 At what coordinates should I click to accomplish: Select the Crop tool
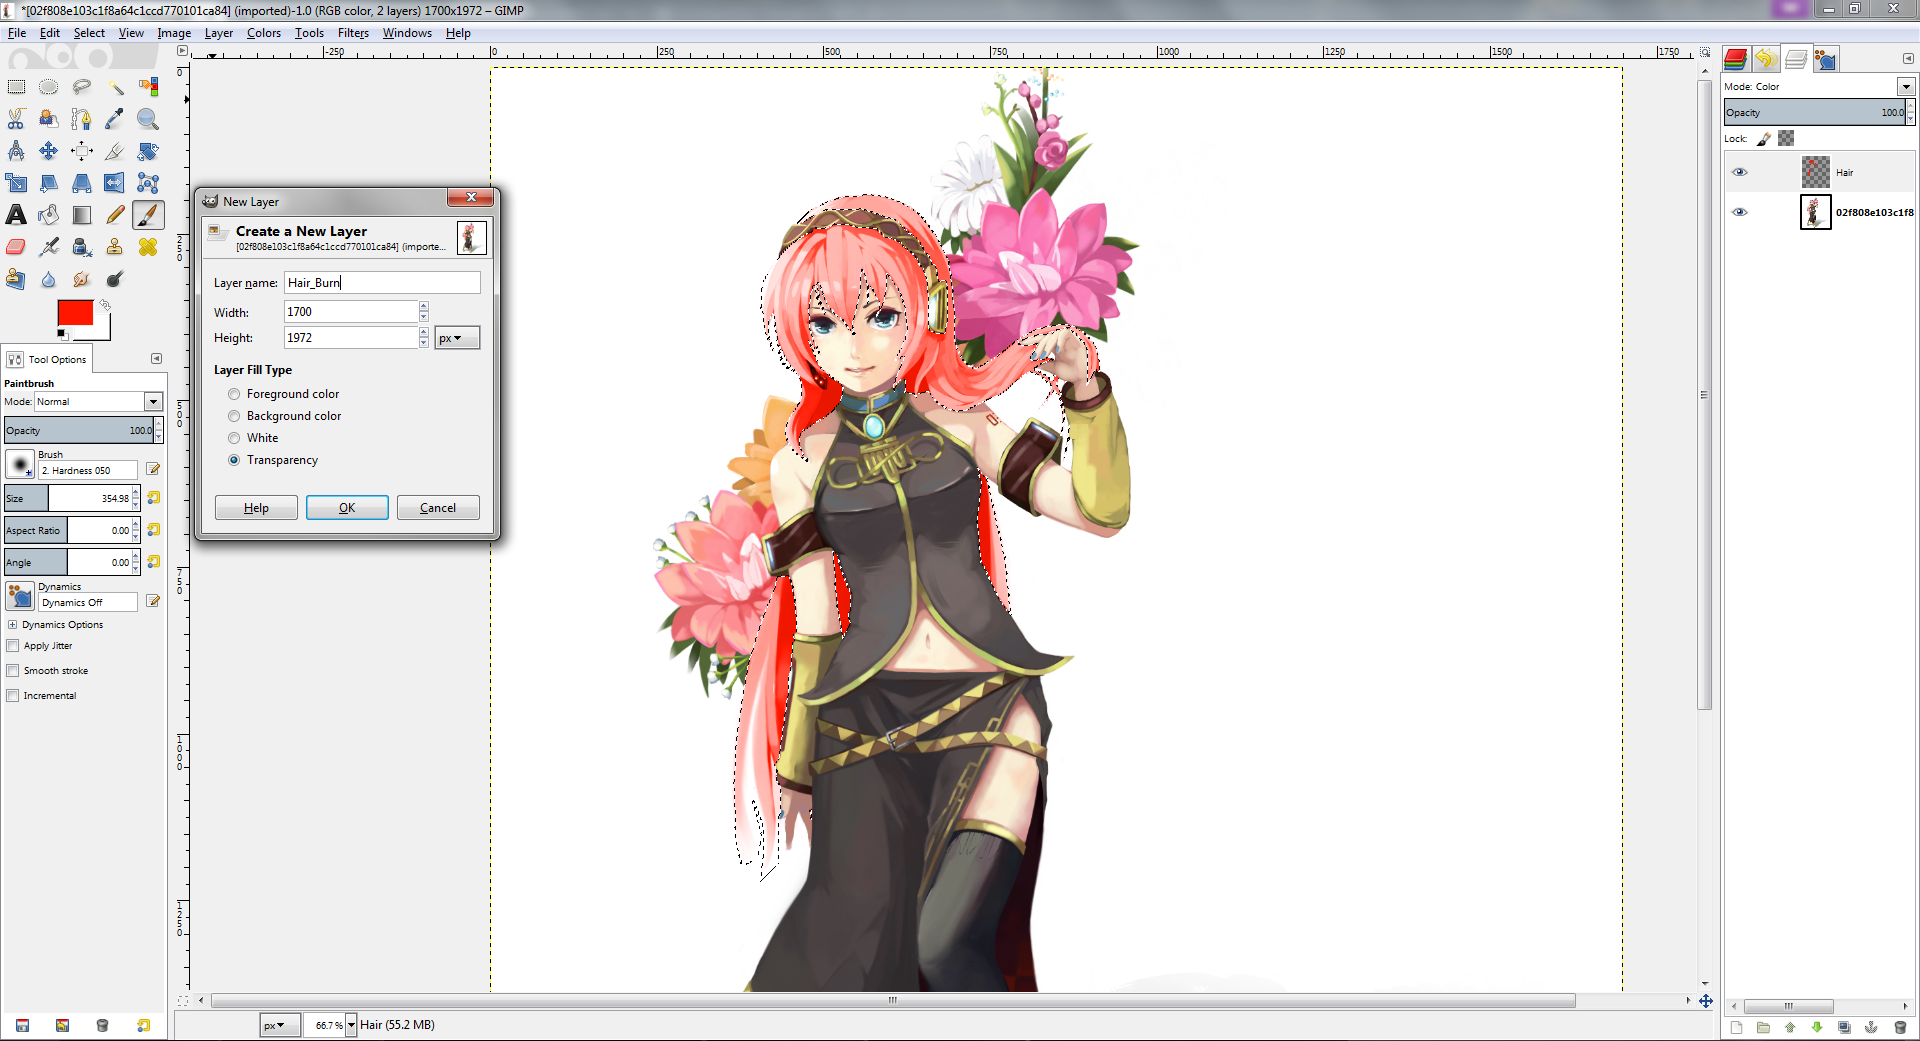pyautogui.click(x=115, y=151)
